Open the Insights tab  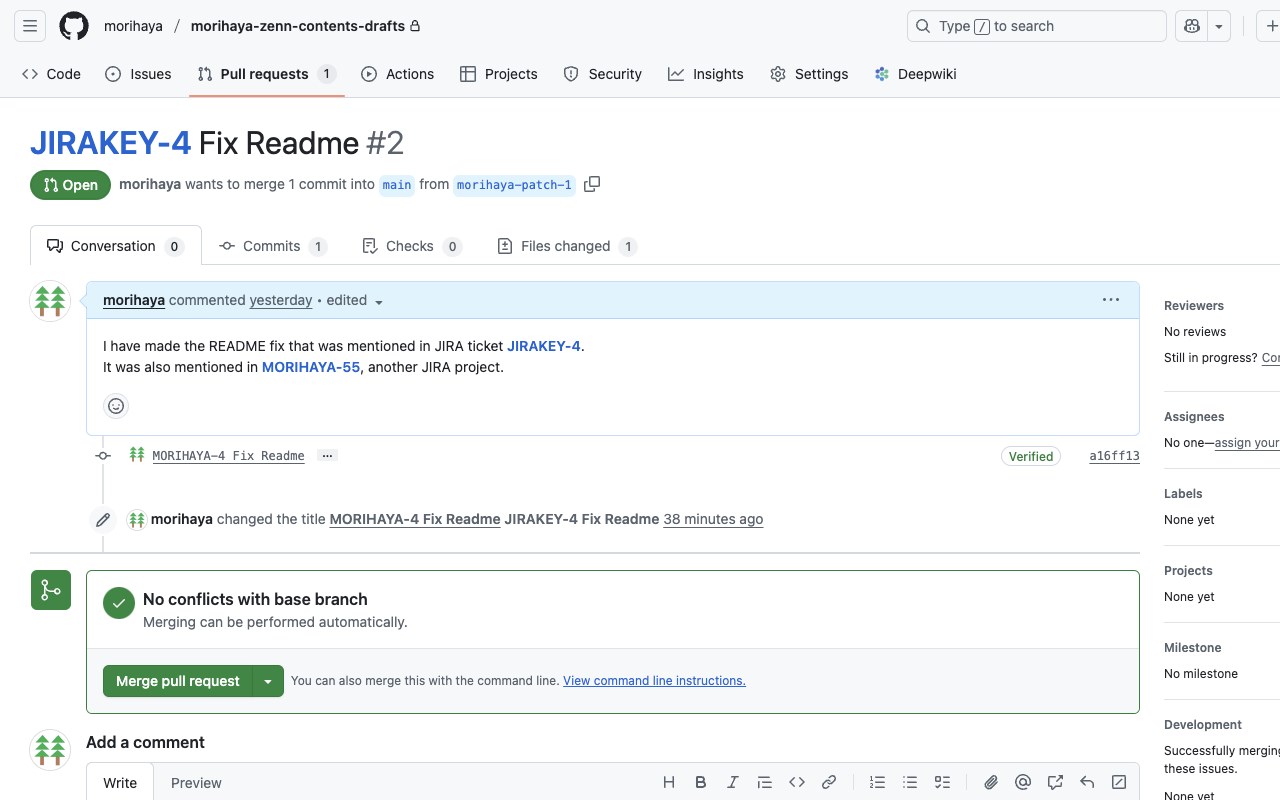(706, 74)
